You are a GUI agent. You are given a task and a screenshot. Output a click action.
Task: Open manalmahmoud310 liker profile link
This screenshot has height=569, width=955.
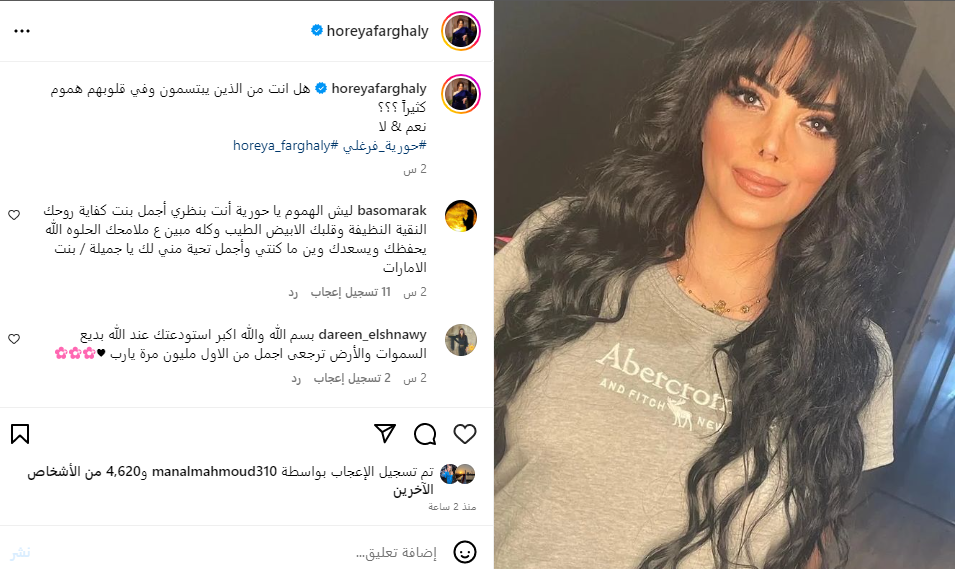click(214, 472)
